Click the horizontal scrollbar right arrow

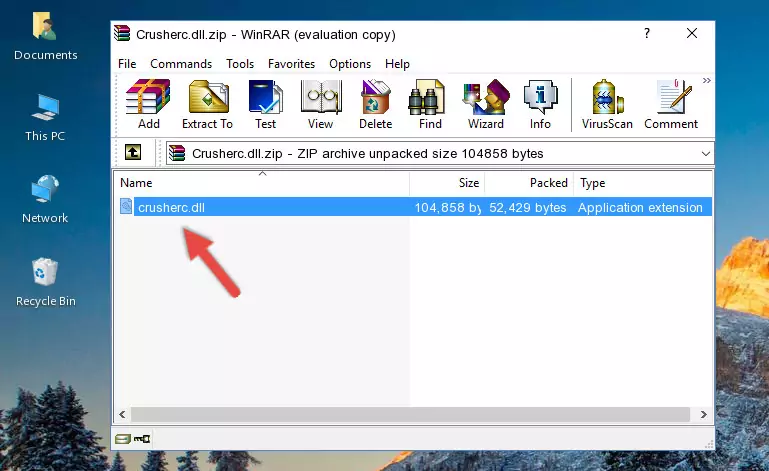click(x=703, y=415)
